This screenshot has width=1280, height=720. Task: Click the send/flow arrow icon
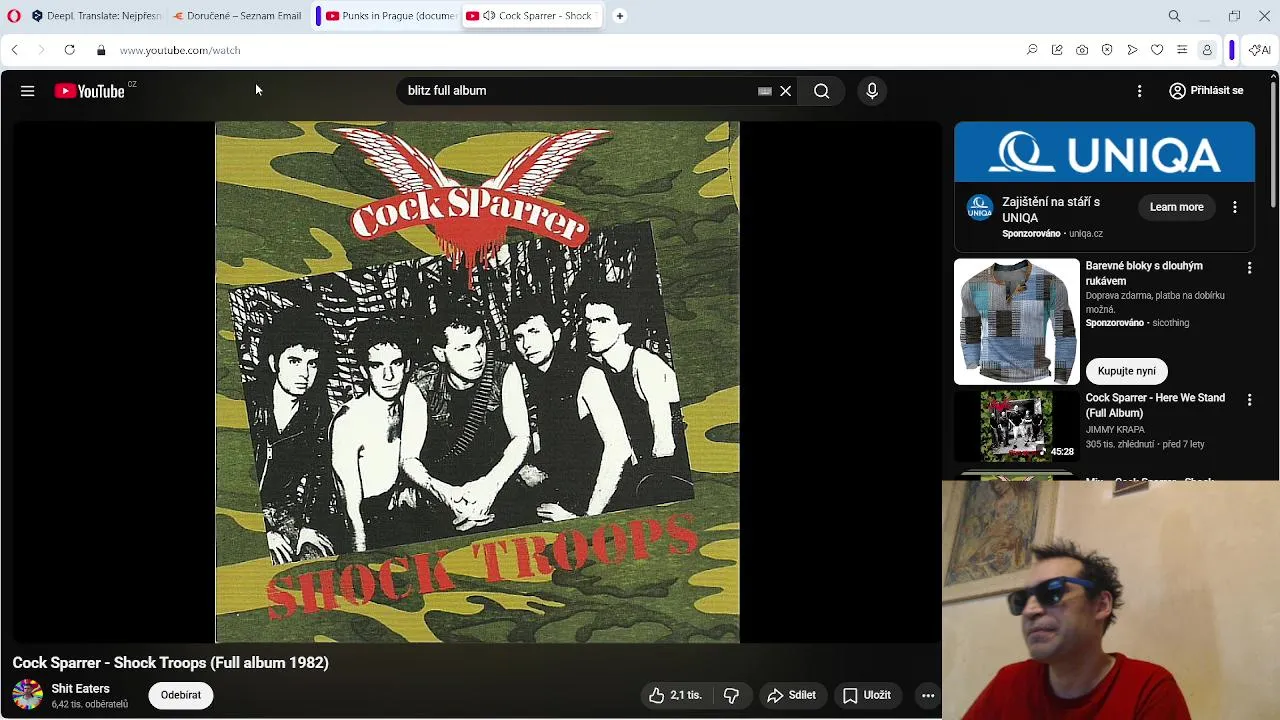click(1132, 50)
